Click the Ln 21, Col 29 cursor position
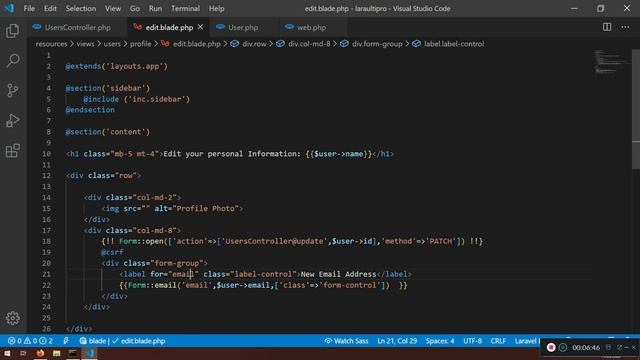Viewport: 640px width, 360px height. coord(397,341)
